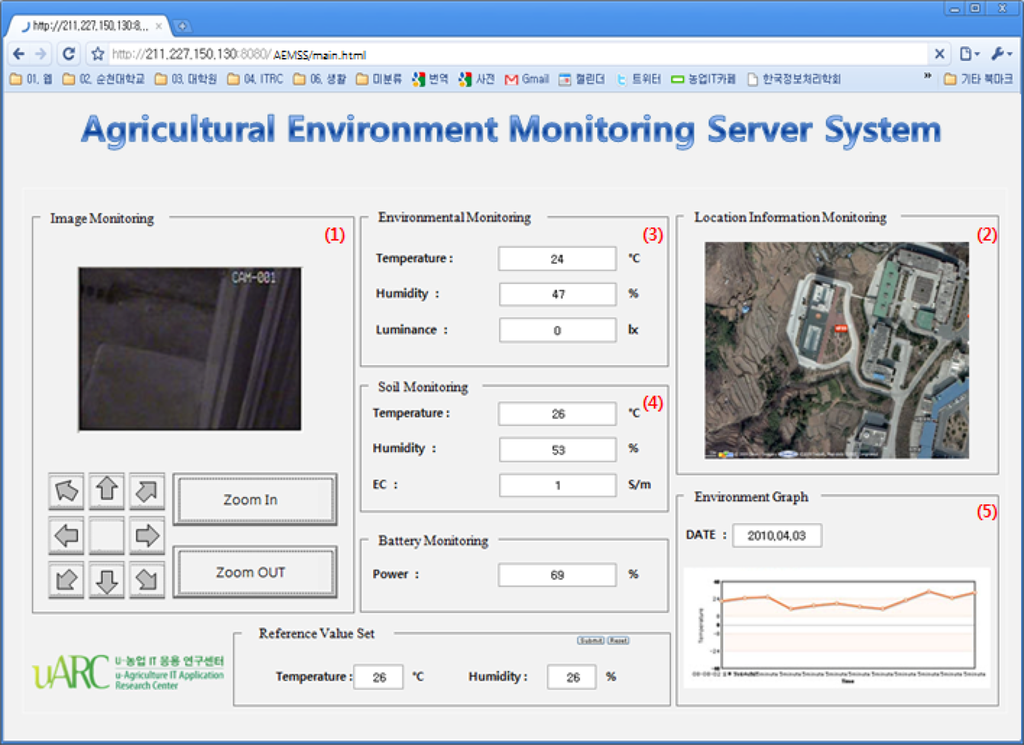This screenshot has width=1024, height=745.
Task: Click the Environment Graph DATE field
Action: pos(777,536)
